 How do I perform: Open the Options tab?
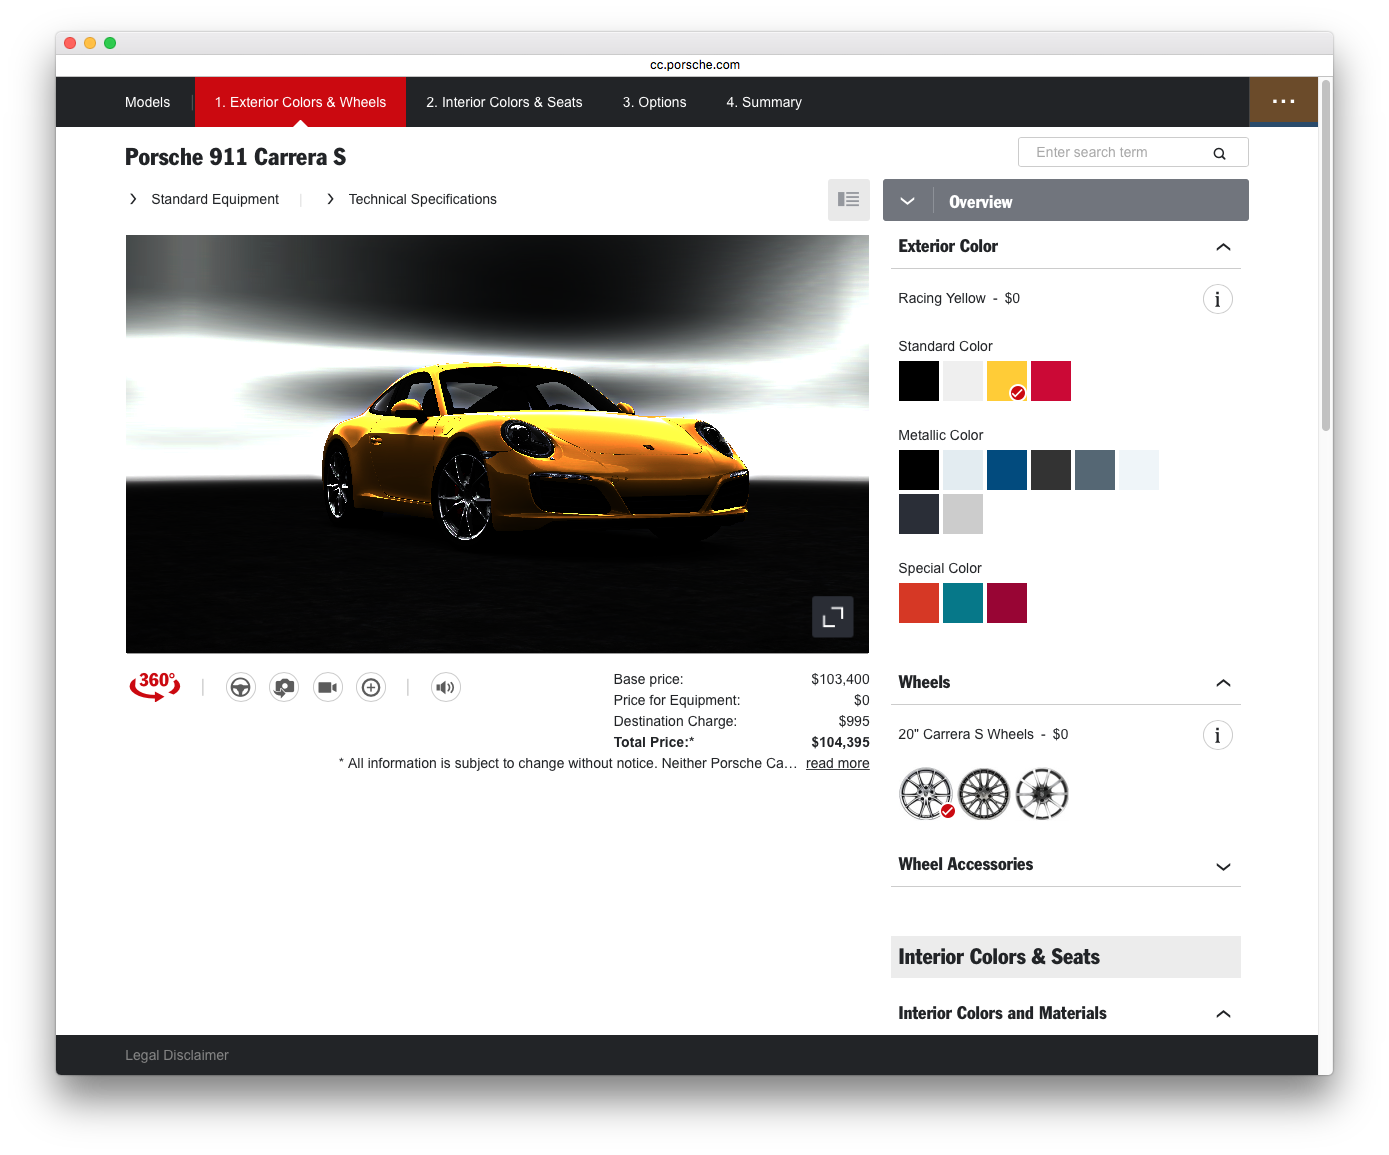click(x=654, y=102)
